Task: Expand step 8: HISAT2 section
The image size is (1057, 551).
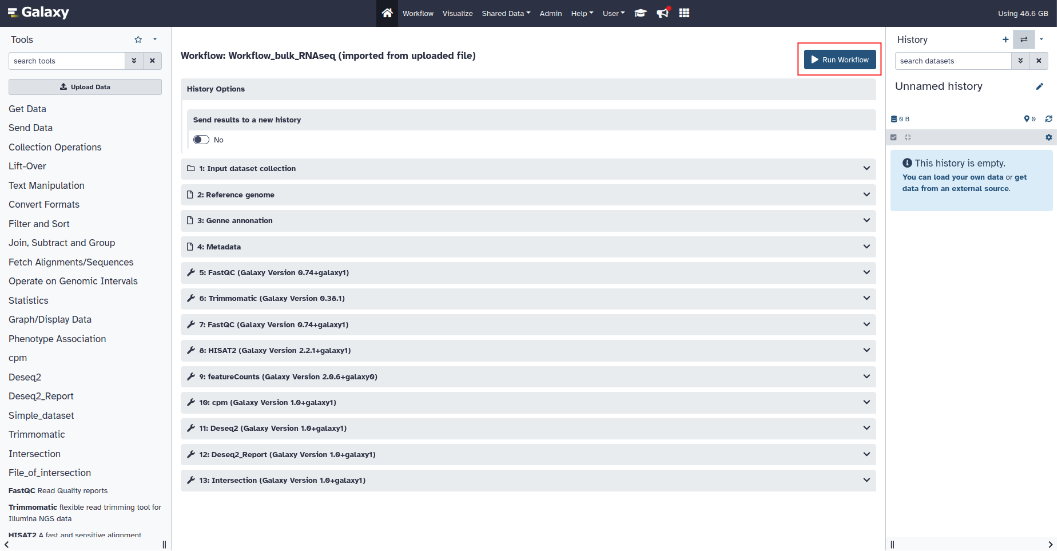Action: click(x=528, y=350)
